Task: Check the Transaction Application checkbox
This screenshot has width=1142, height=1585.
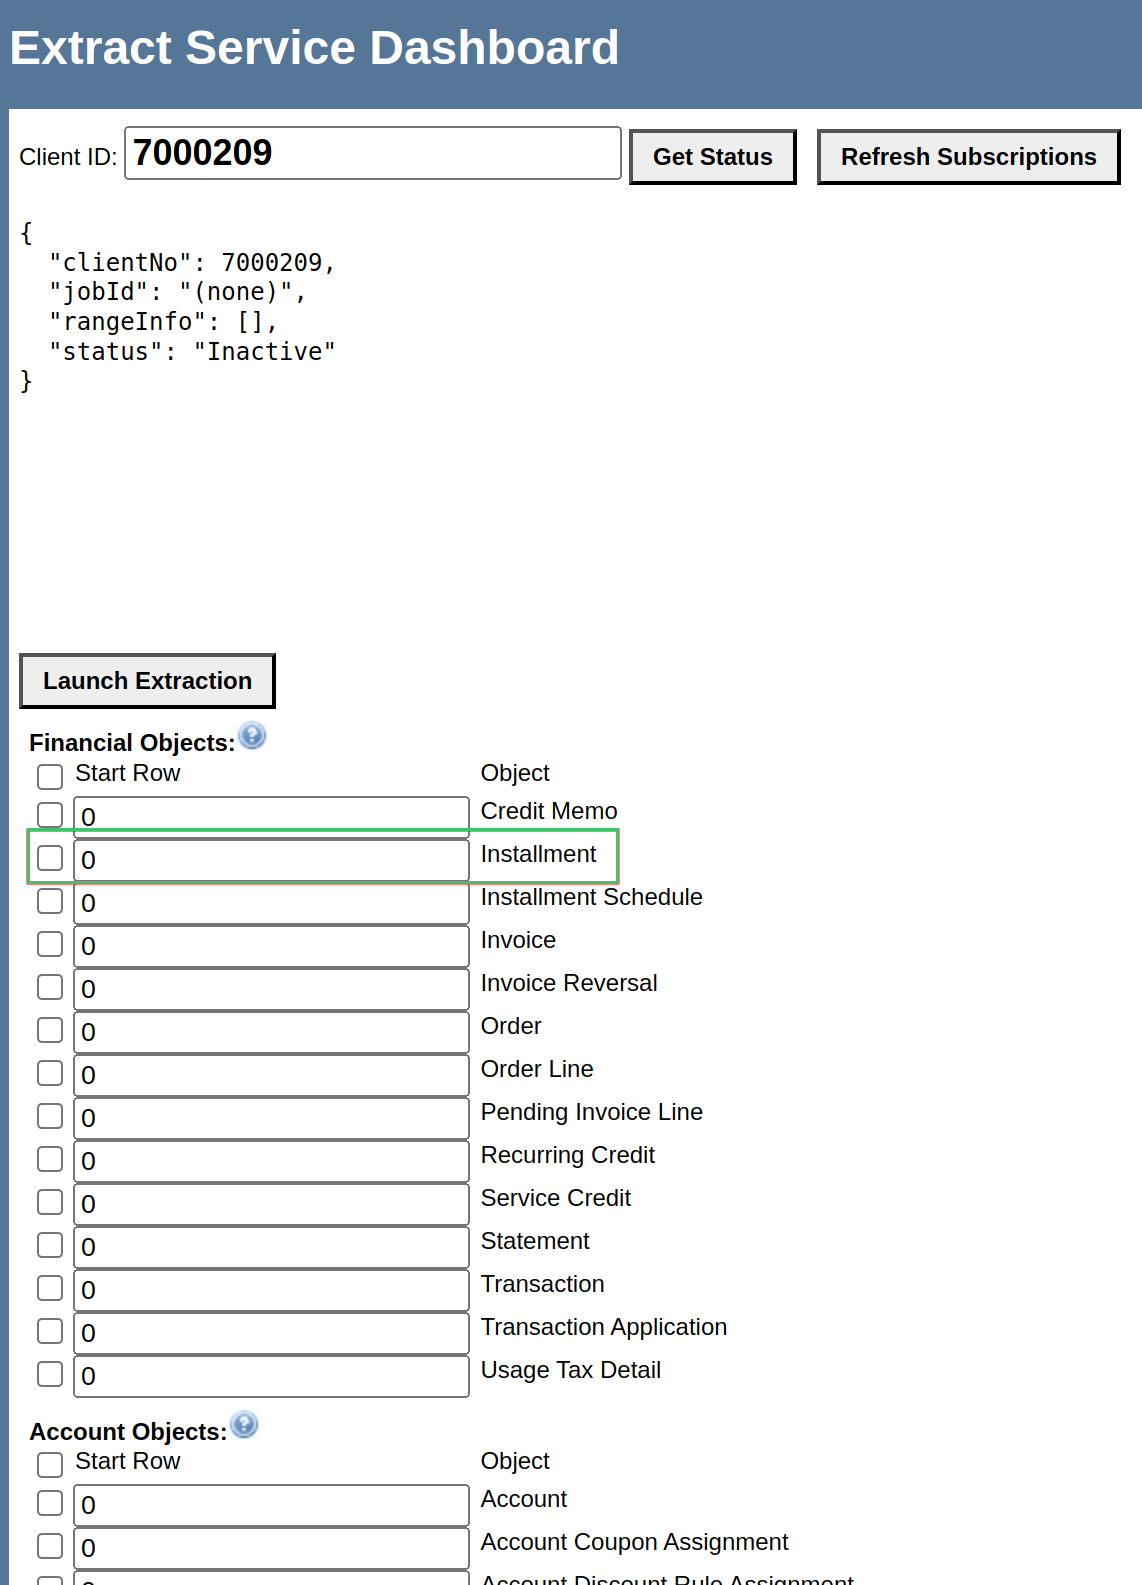Action: 50,1331
